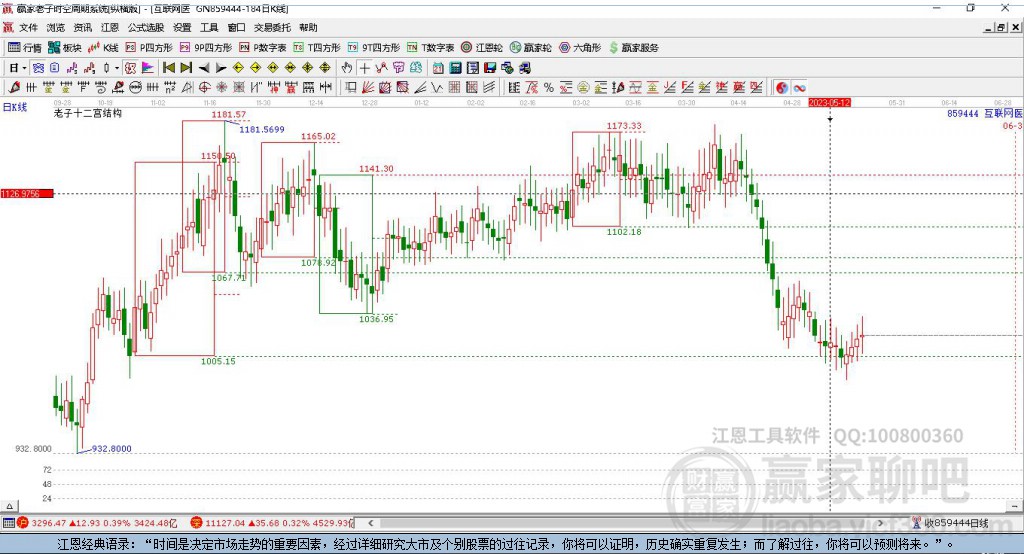
Task: Select the zigzag wave line tool
Action: click(x=437, y=88)
